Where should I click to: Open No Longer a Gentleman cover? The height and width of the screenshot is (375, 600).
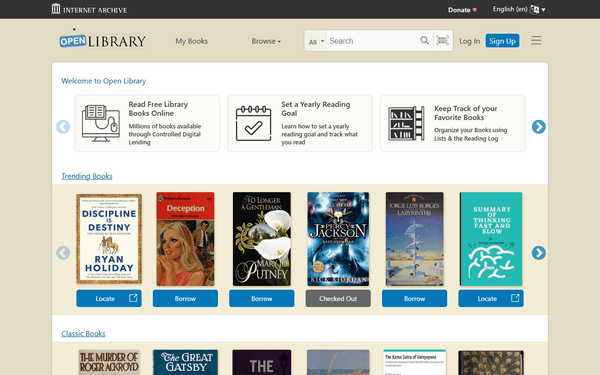[x=262, y=239]
